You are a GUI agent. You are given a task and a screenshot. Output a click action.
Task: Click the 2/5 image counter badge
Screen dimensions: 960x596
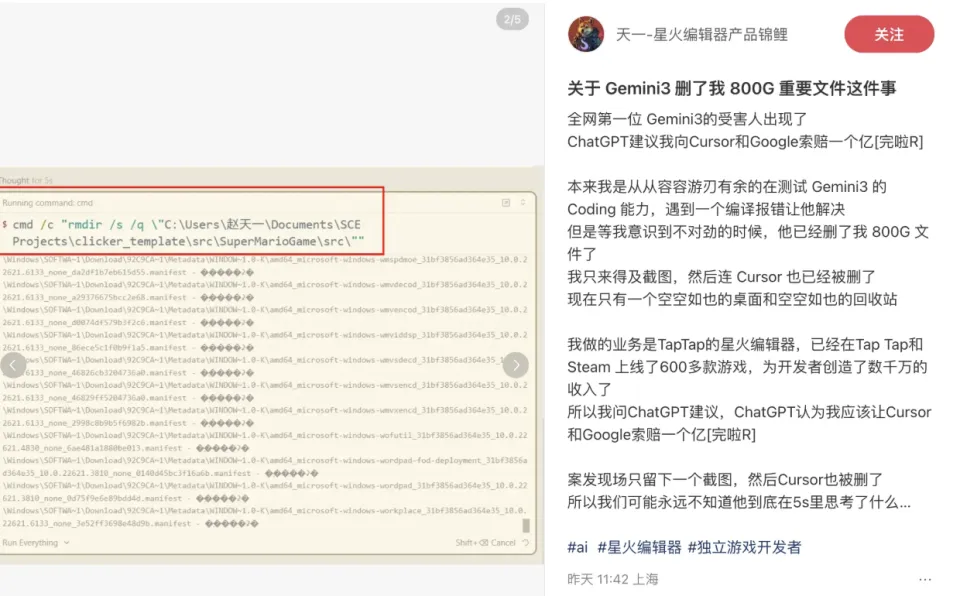tap(511, 19)
